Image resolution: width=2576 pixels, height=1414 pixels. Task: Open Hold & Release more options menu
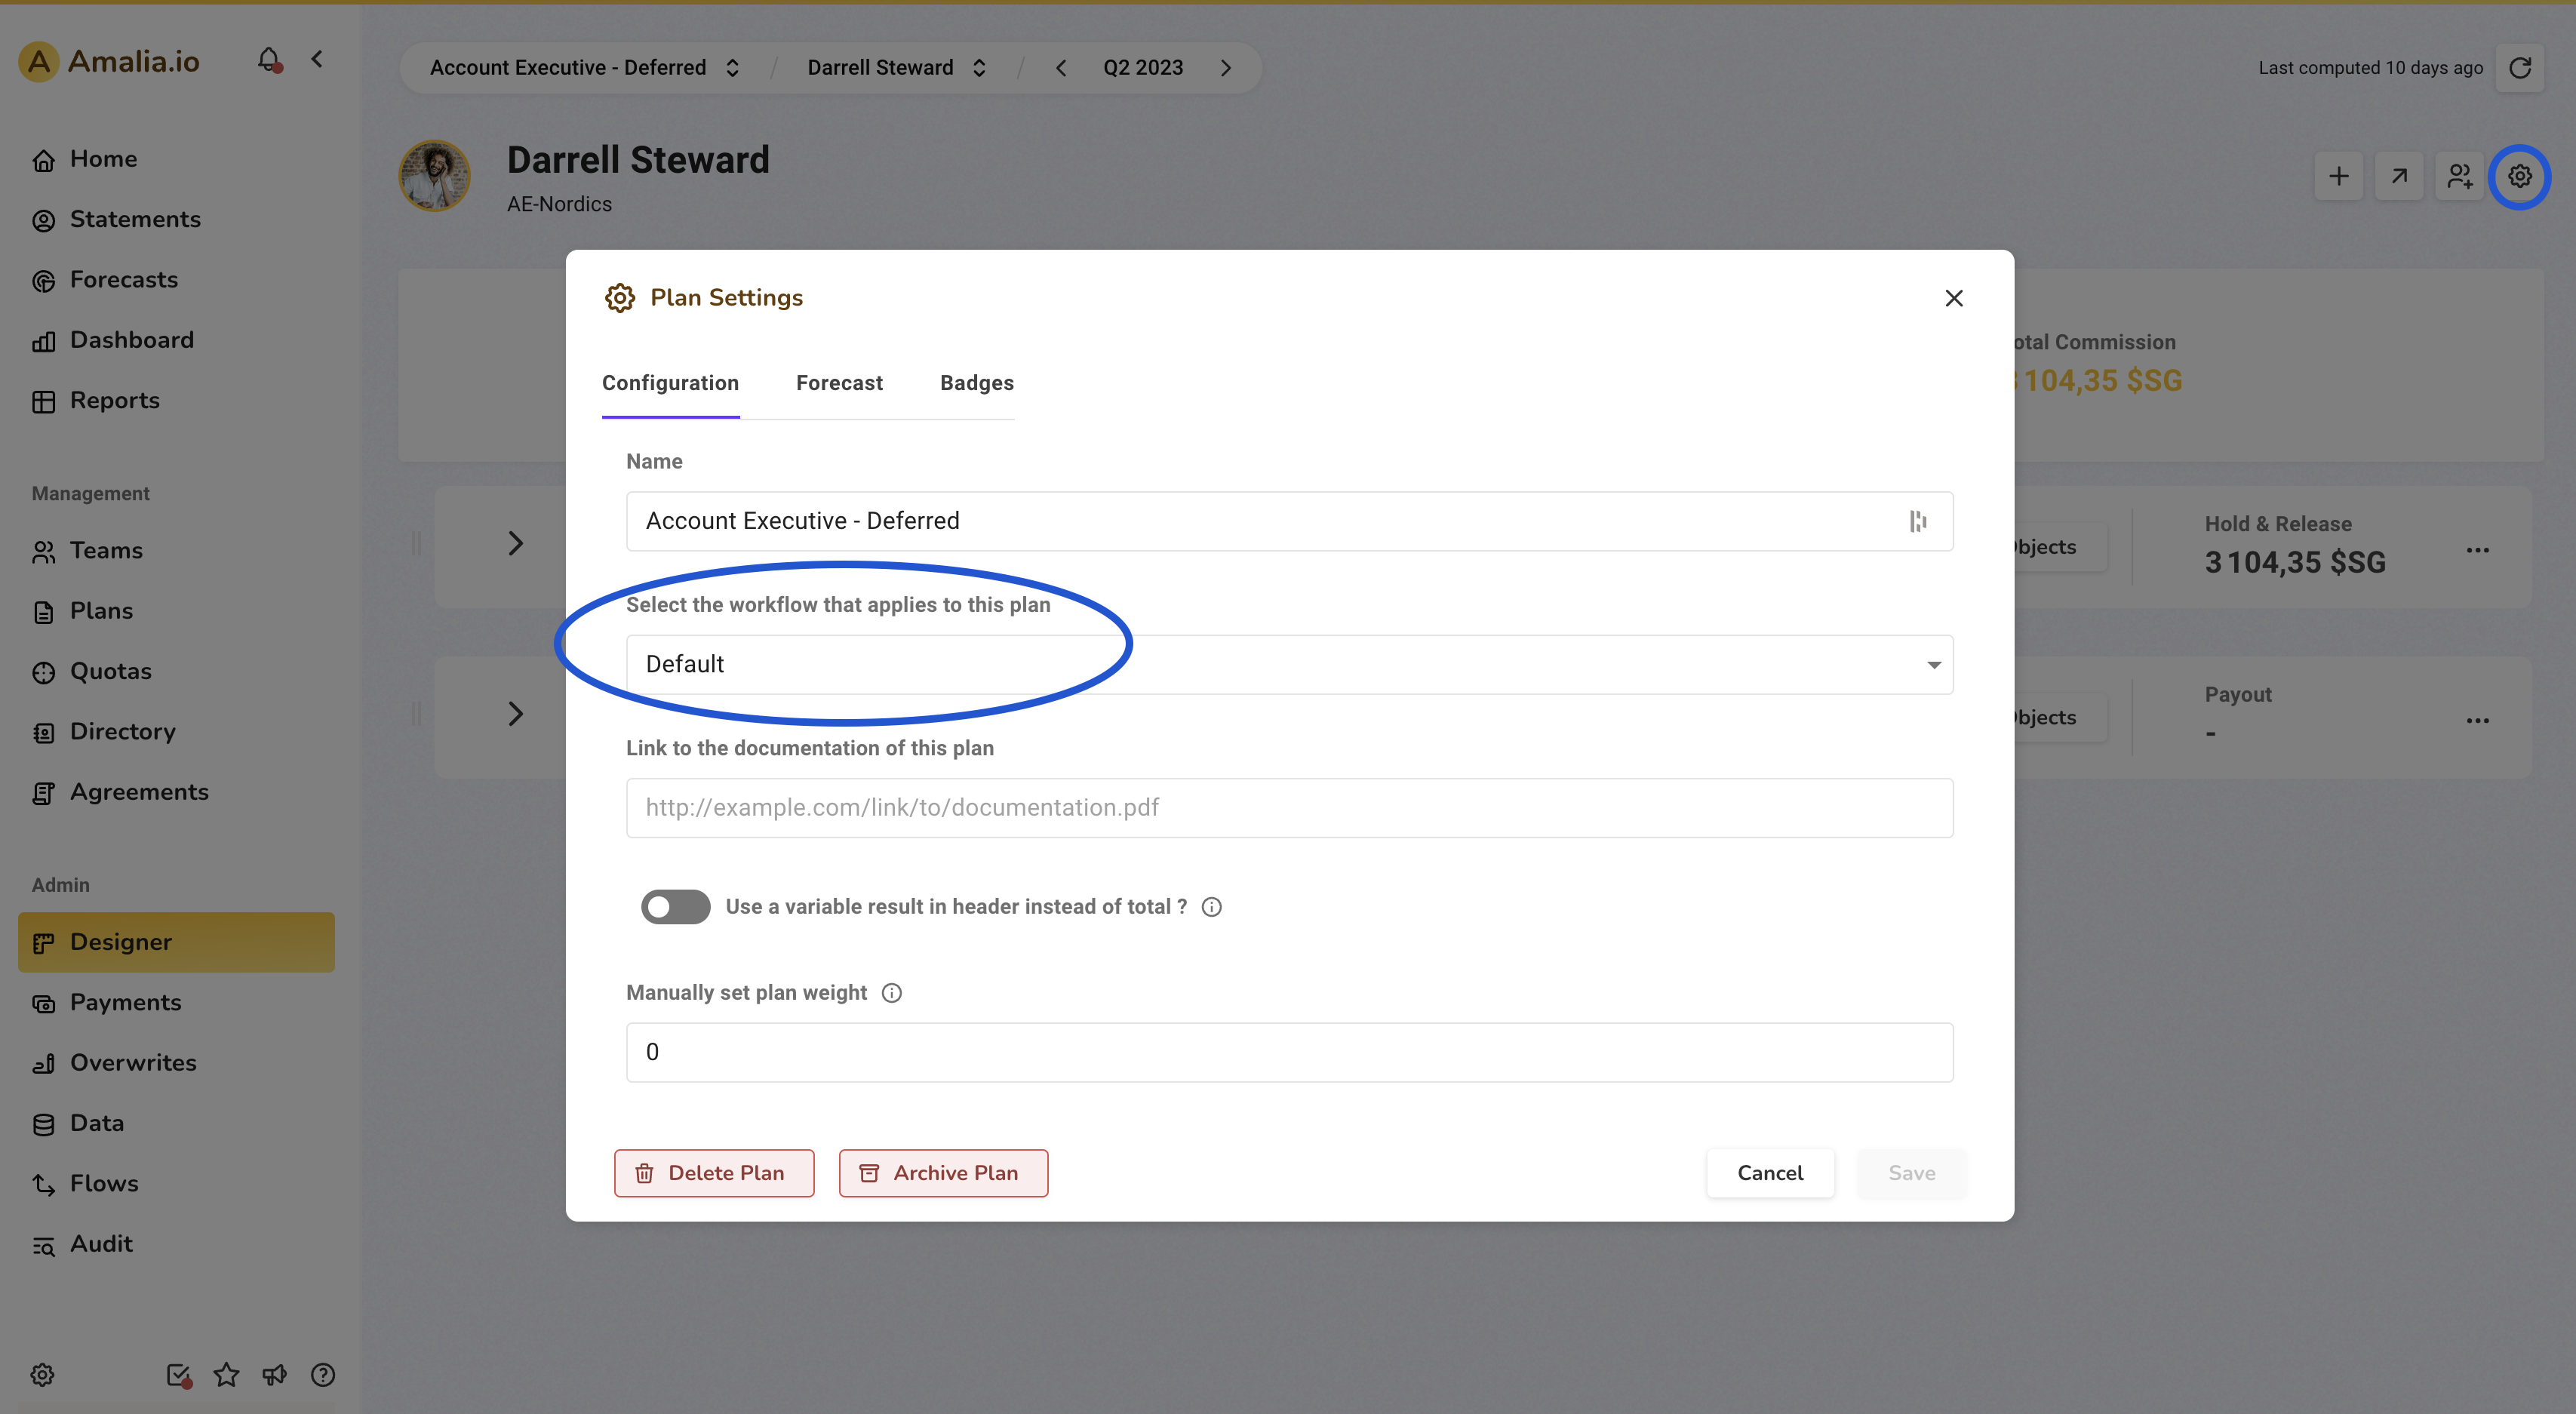2477,550
